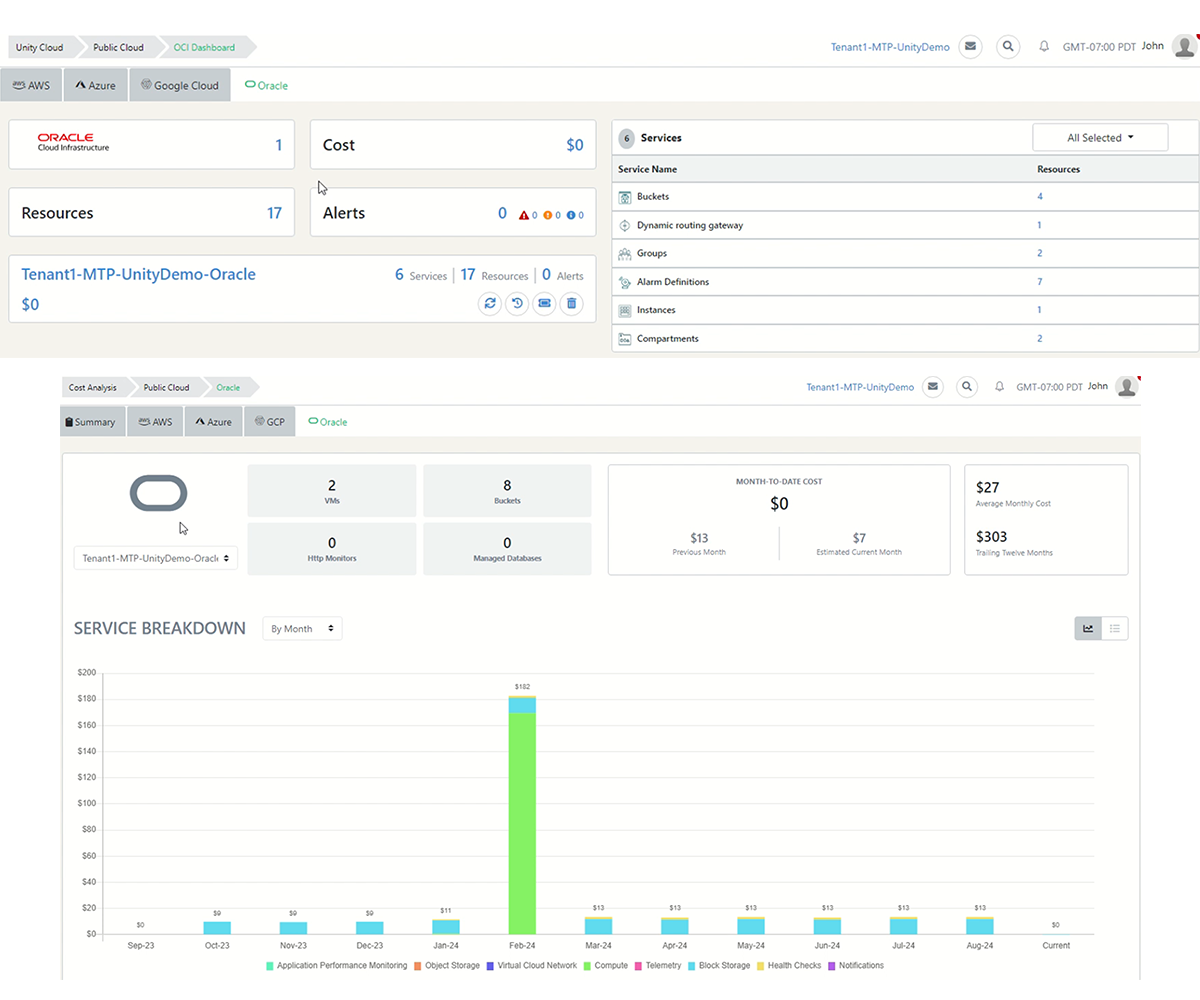Toggle the Compute legend swatch
Viewport: 1200px width, 1000px height.
(x=587, y=966)
